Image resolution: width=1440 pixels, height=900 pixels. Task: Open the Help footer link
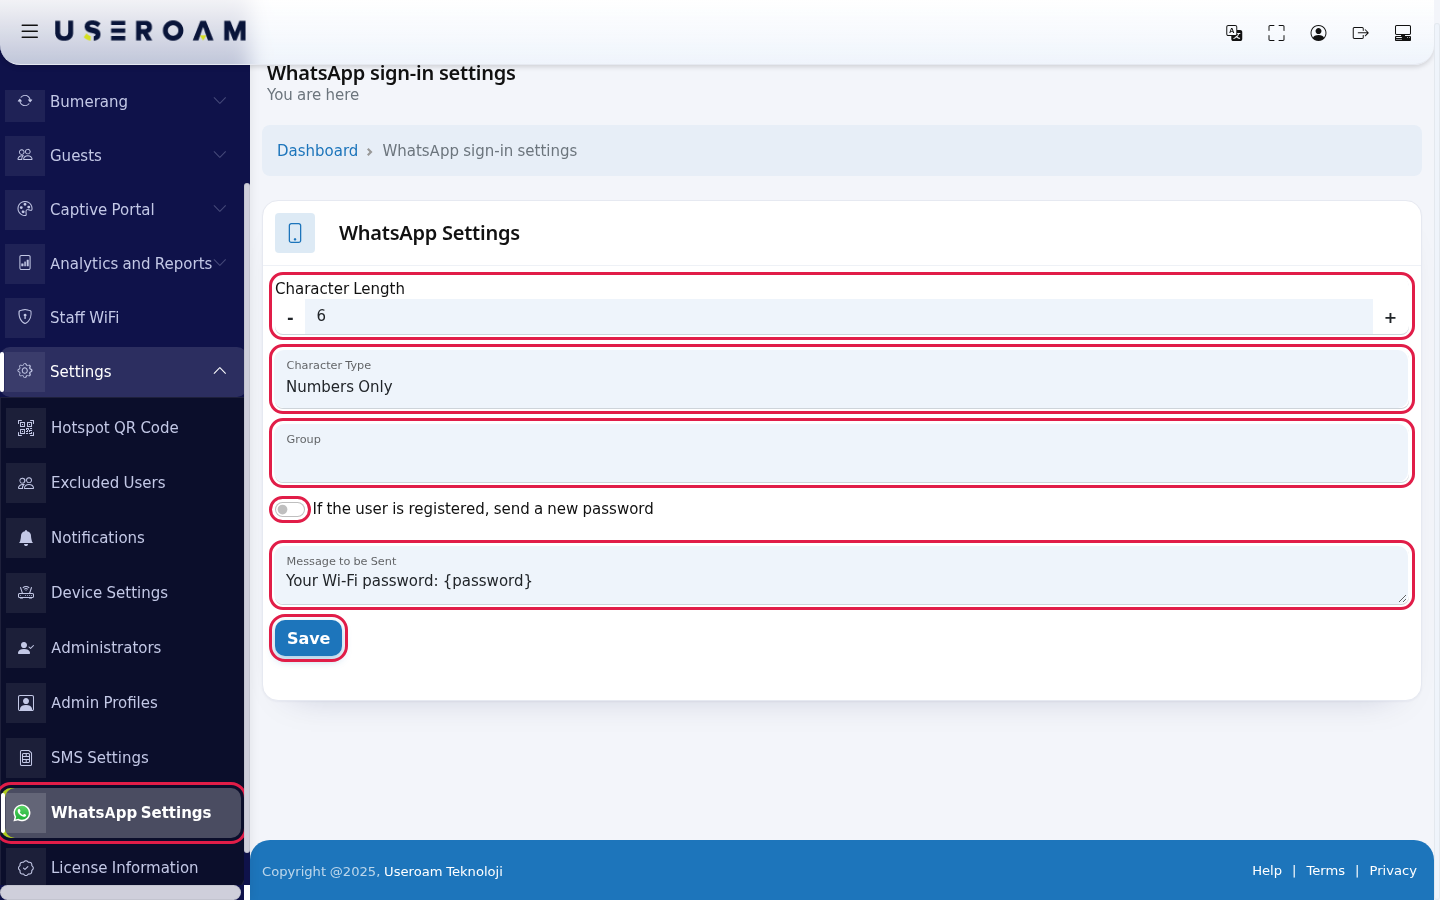[x=1267, y=871]
